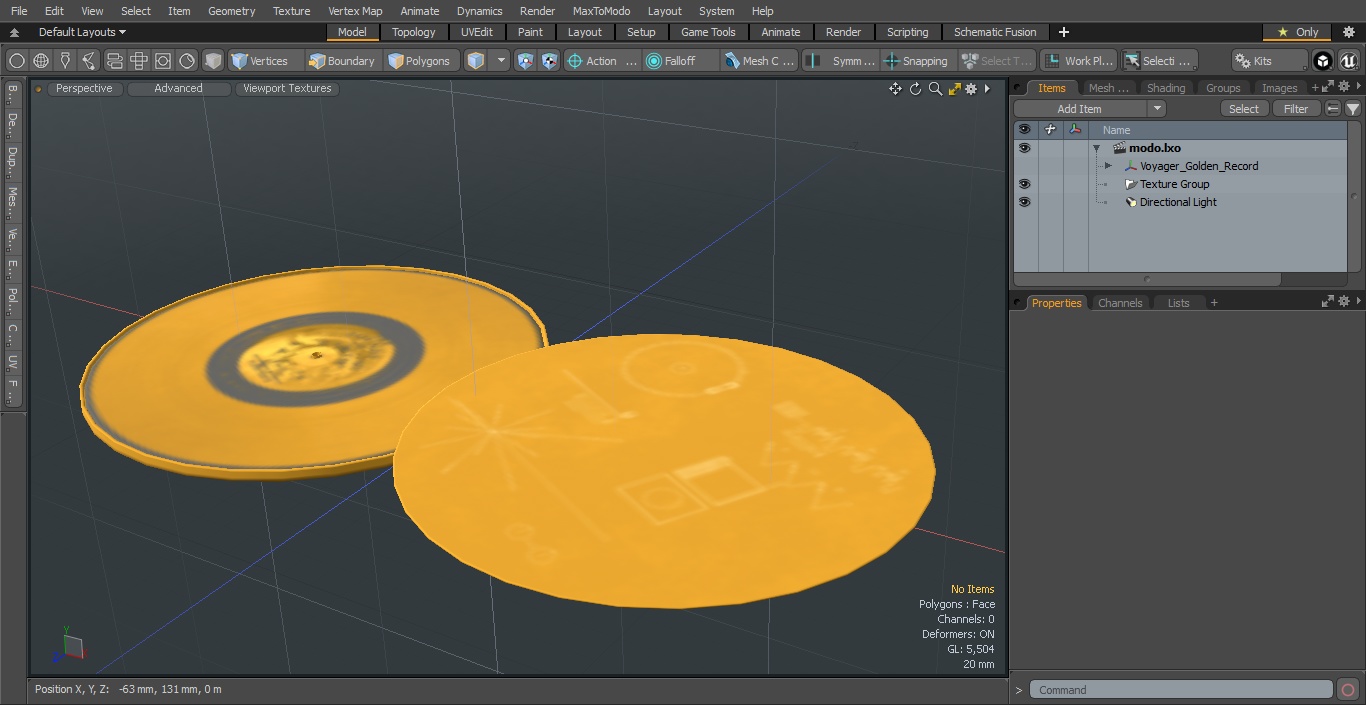The width and height of the screenshot is (1366, 705).
Task: Open Items panel settings gear
Action: (x=1344, y=88)
